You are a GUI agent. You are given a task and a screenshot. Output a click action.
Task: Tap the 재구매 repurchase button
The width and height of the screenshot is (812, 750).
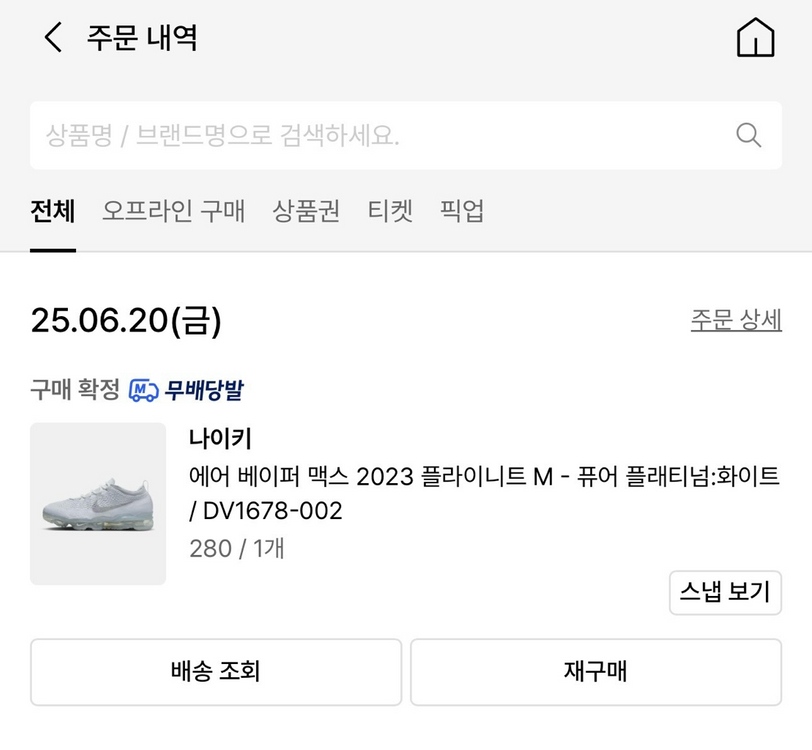click(596, 672)
